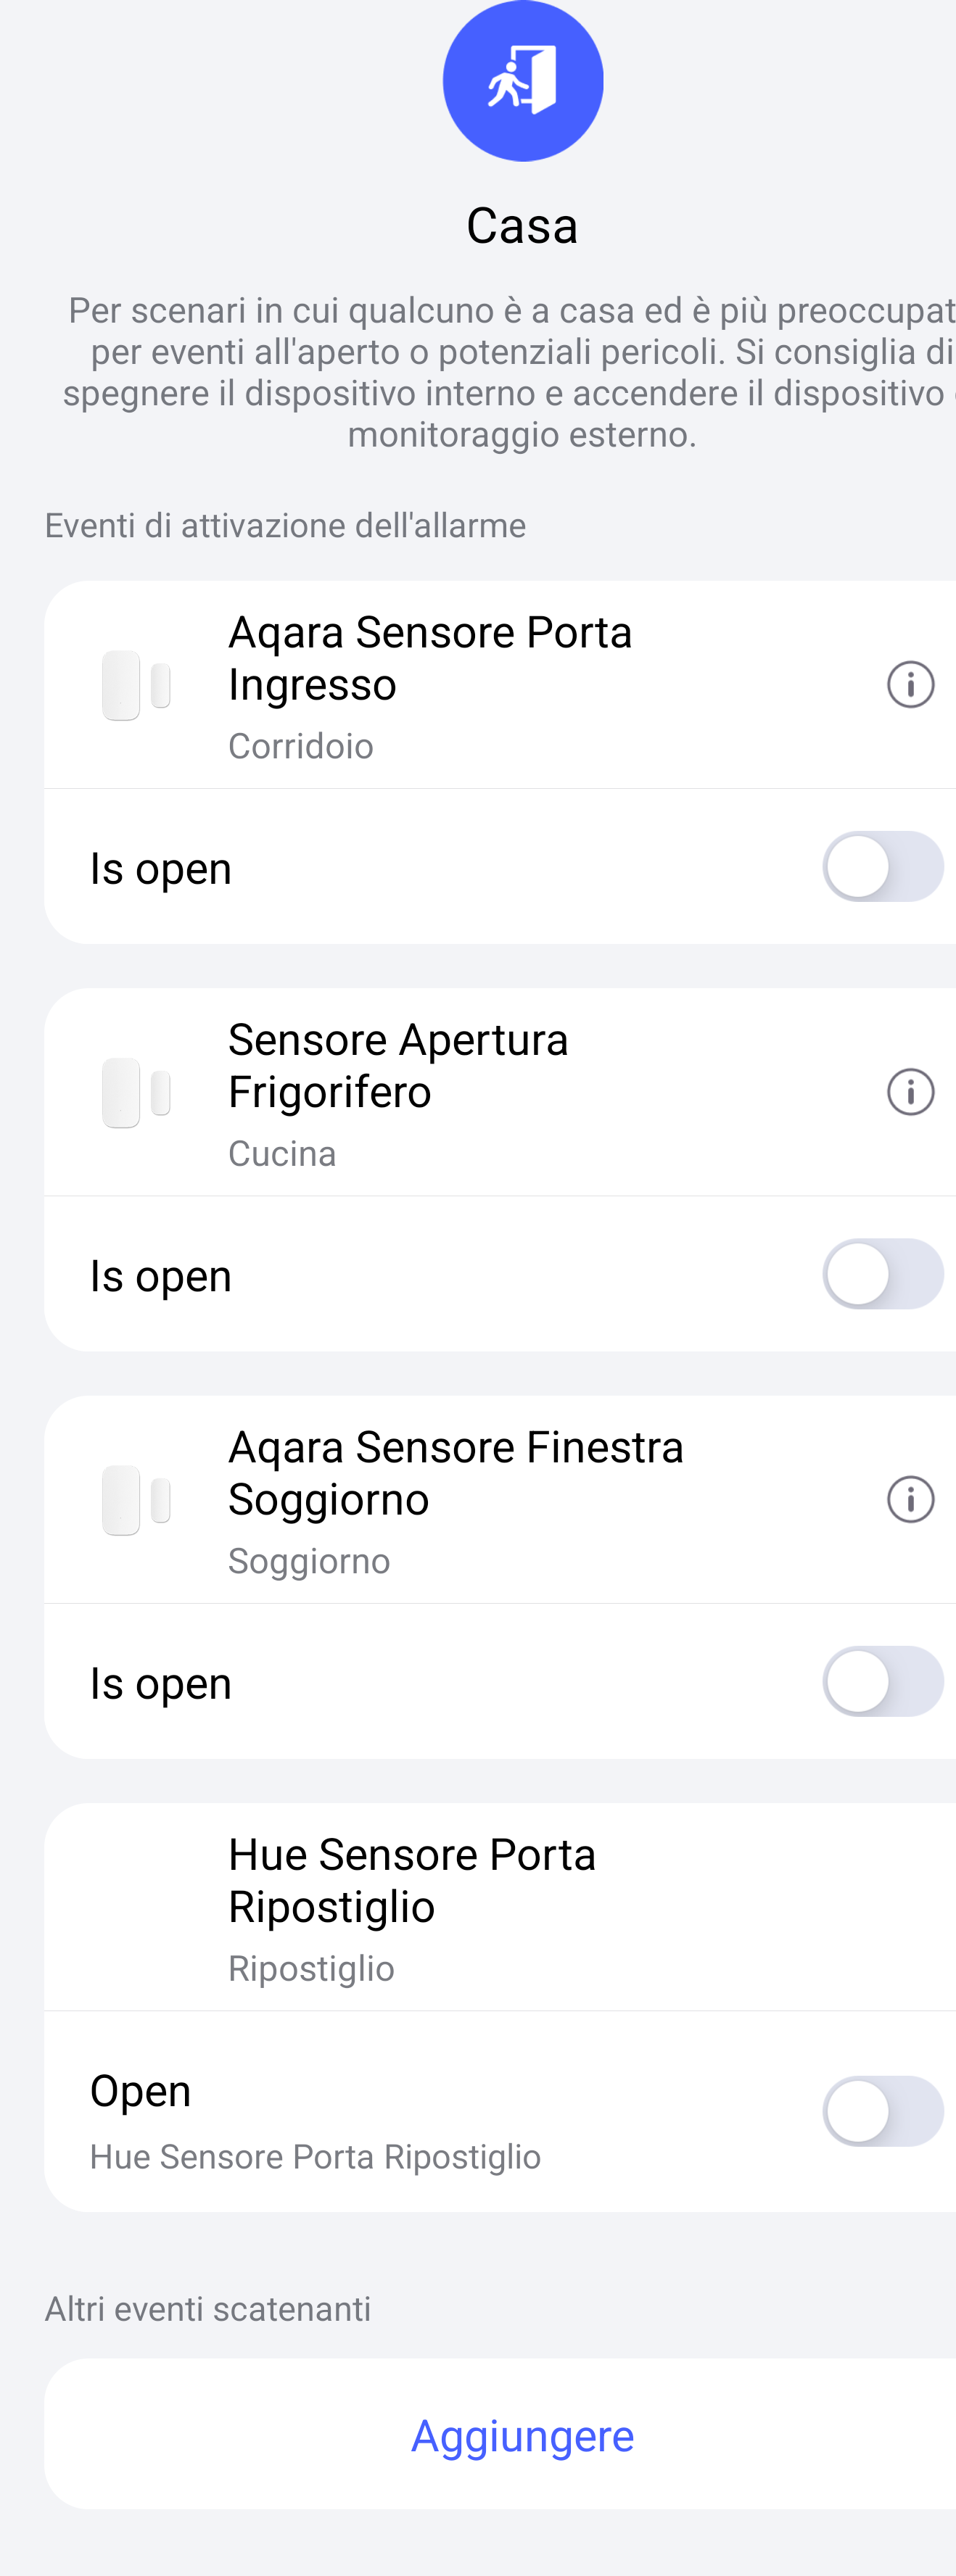
Task: Select the Aqara Sensore Porta Ingresso title
Action: [x=430, y=659]
